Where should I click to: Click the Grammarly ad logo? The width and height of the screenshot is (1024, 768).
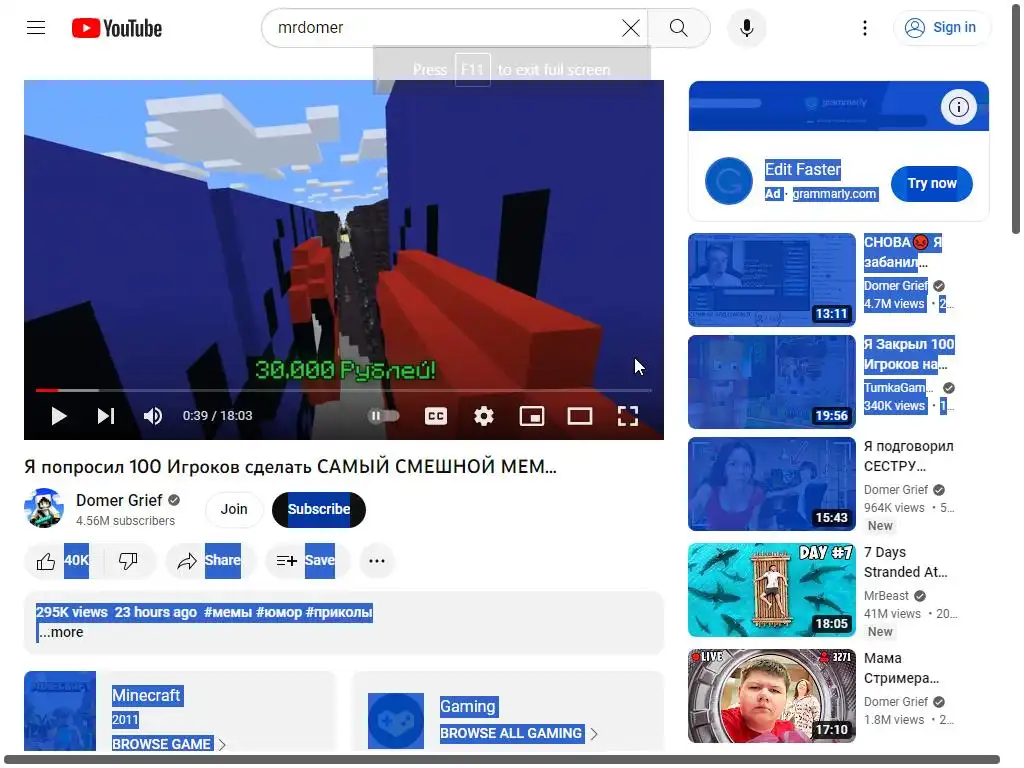tap(729, 181)
